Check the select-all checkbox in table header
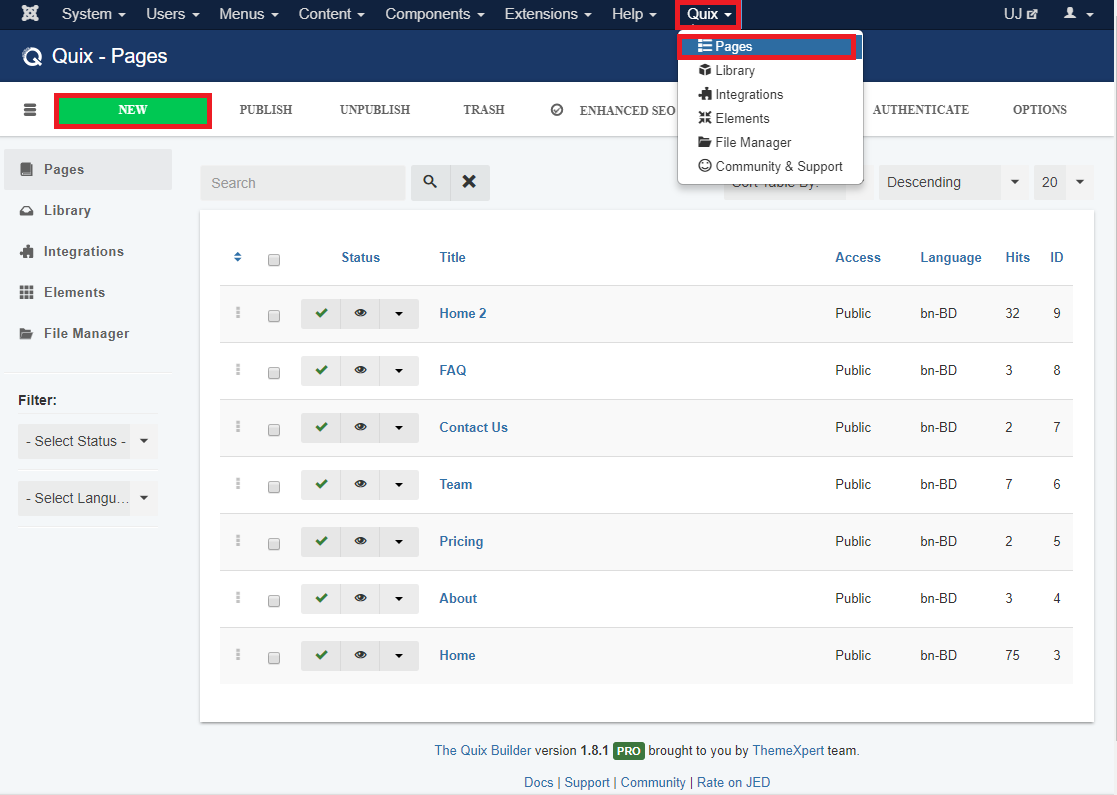This screenshot has width=1117, height=795. (274, 259)
